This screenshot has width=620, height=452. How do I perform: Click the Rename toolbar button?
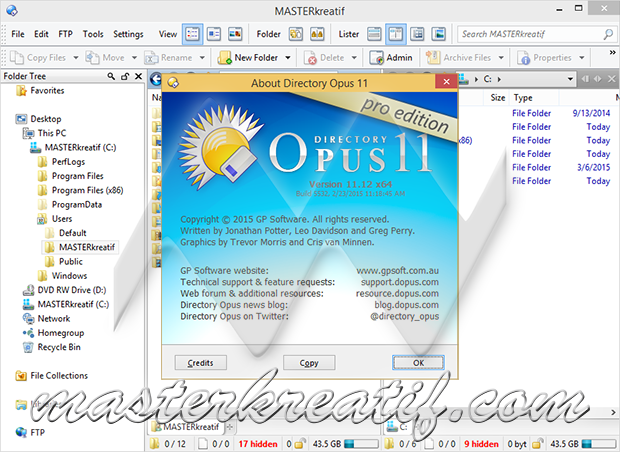pyautogui.click(x=168, y=58)
